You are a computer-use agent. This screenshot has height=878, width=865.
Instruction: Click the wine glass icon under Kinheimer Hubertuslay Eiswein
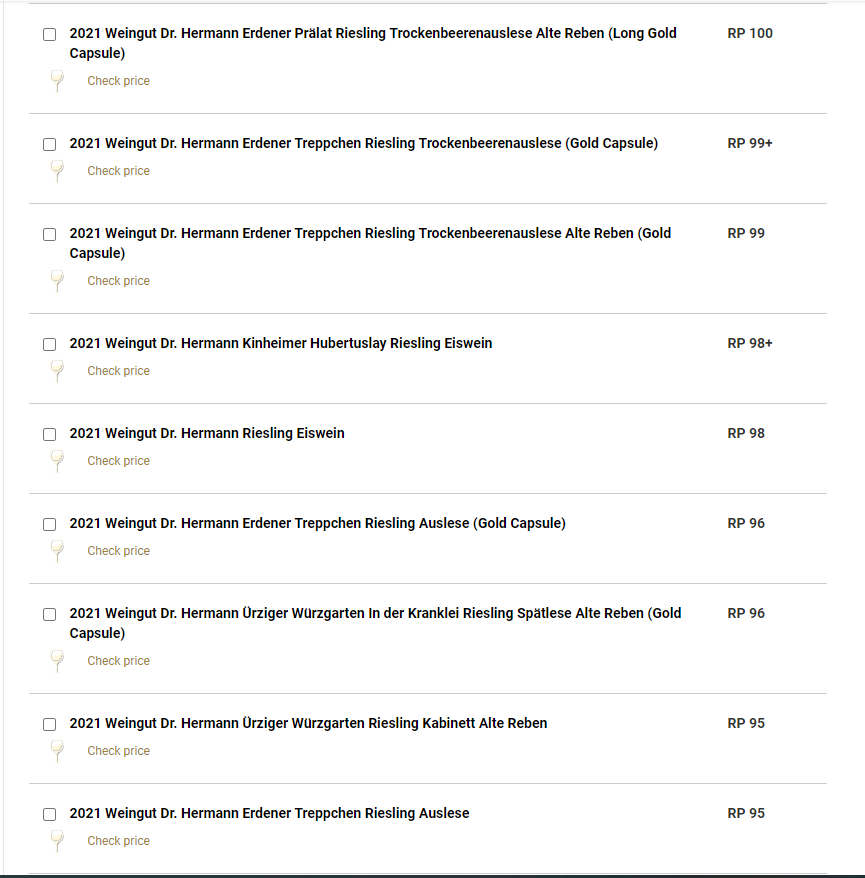[x=57, y=371]
